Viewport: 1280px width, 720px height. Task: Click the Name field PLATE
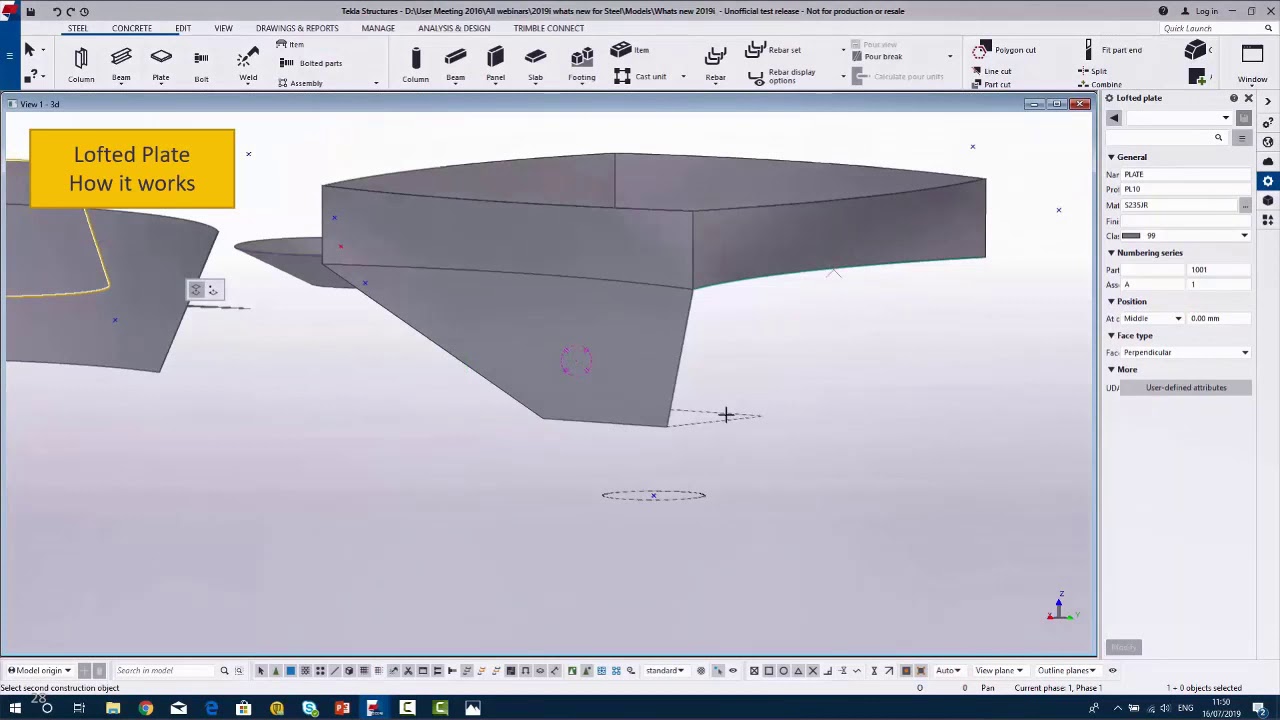coord(1187,175)
